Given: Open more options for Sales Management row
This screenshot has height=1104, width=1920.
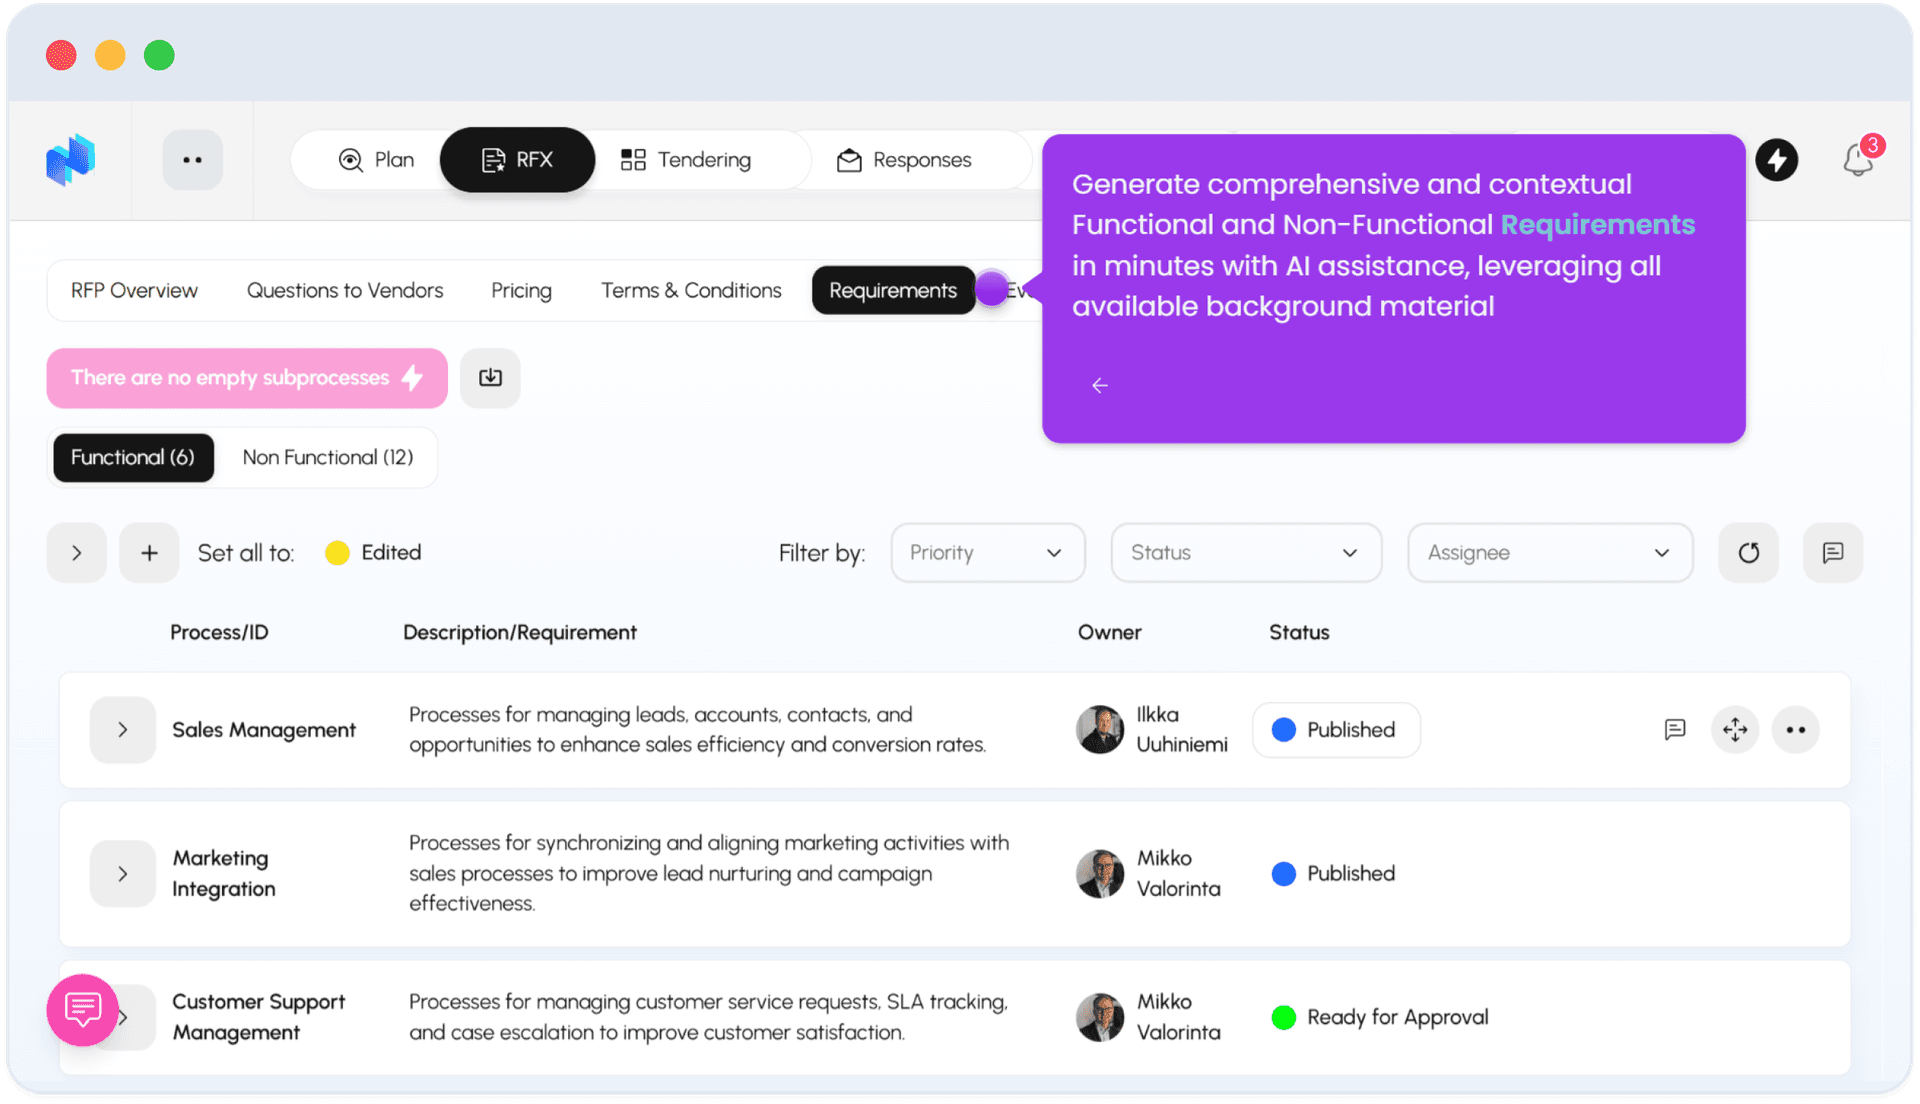Looking at the screenshot, I should click(1796, 730).
